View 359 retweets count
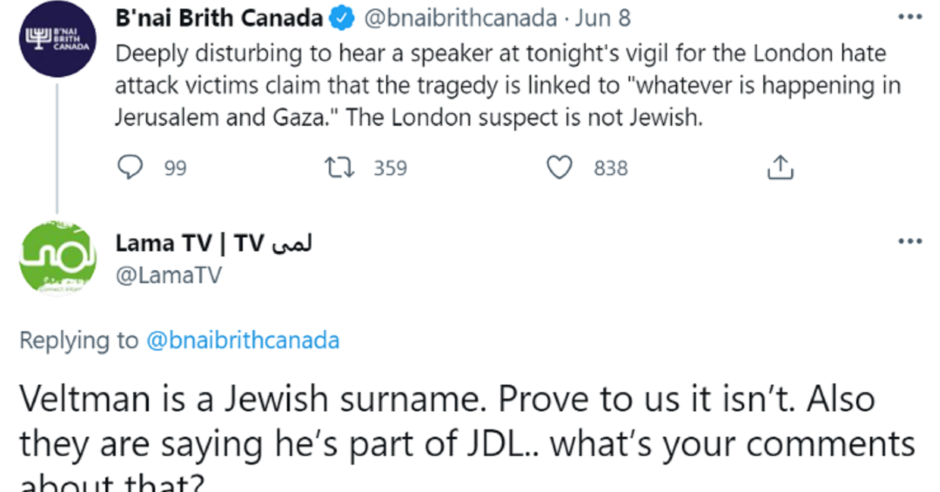The width and height of the screenshot is (940, 492). pyautogui.click(x=390, y=168)
